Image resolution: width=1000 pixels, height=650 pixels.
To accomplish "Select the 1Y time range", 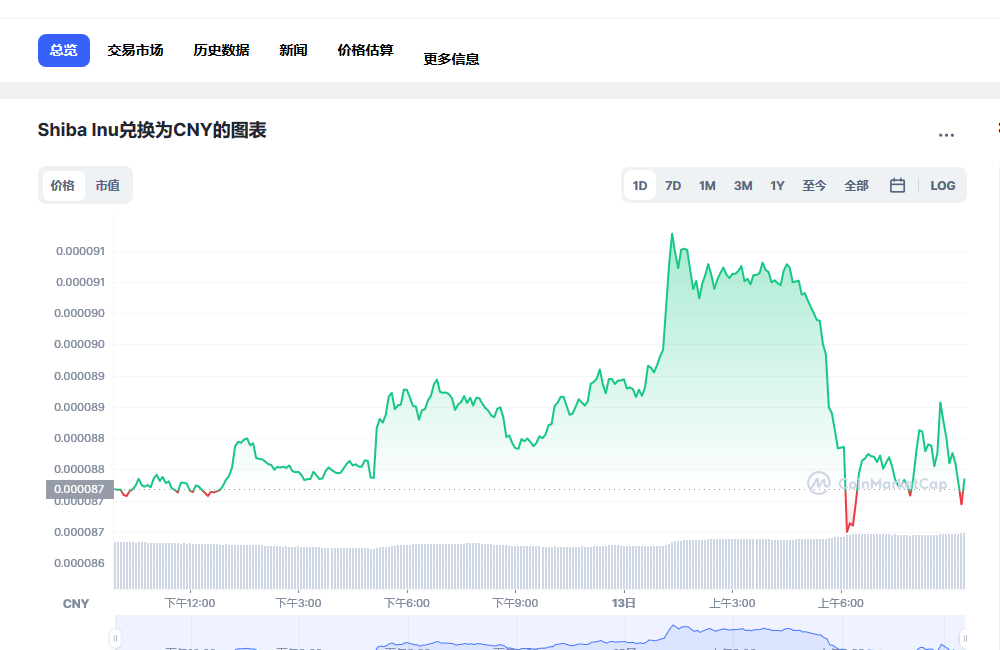I will point(777,186).
